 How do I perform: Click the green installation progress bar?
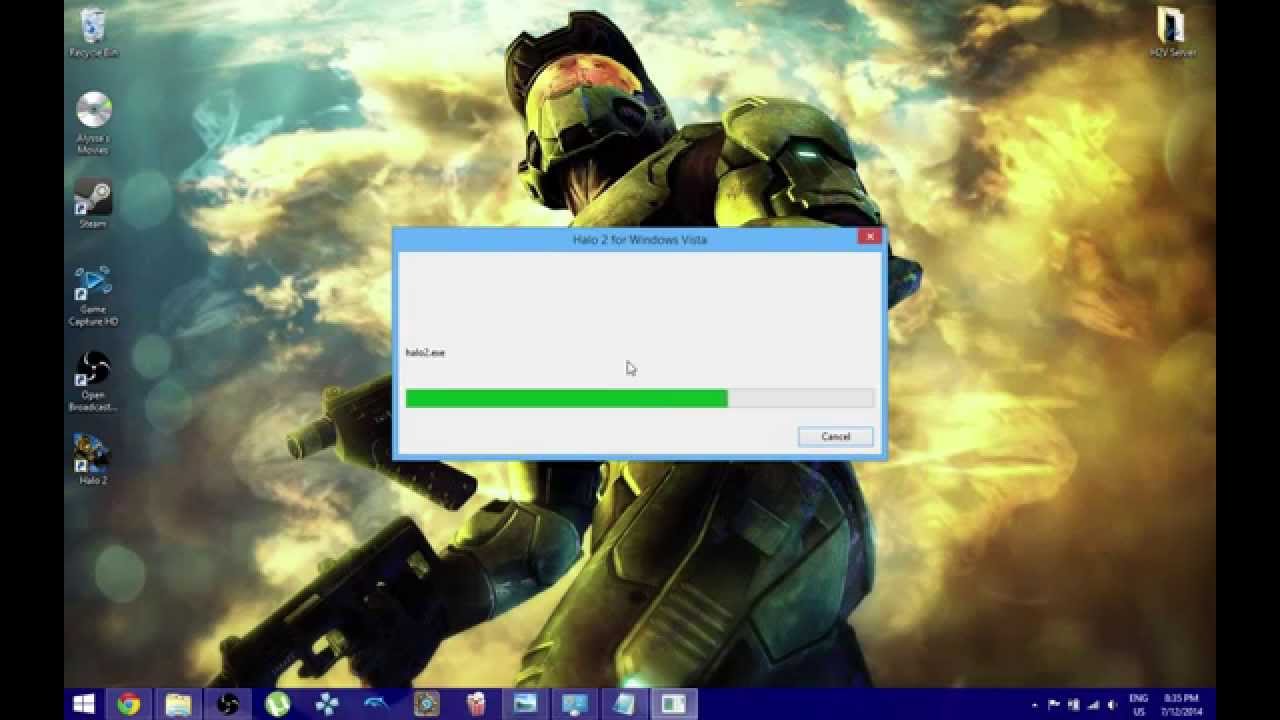pyautogui.click(x=640, y=398)
